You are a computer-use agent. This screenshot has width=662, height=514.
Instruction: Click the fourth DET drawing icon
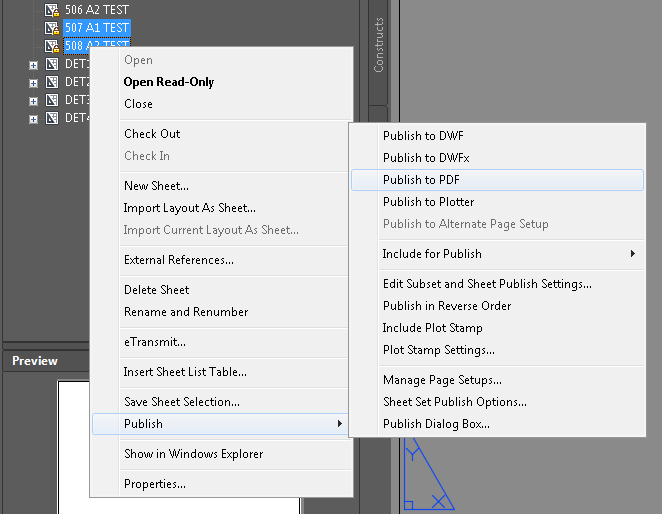pos(52,118)
